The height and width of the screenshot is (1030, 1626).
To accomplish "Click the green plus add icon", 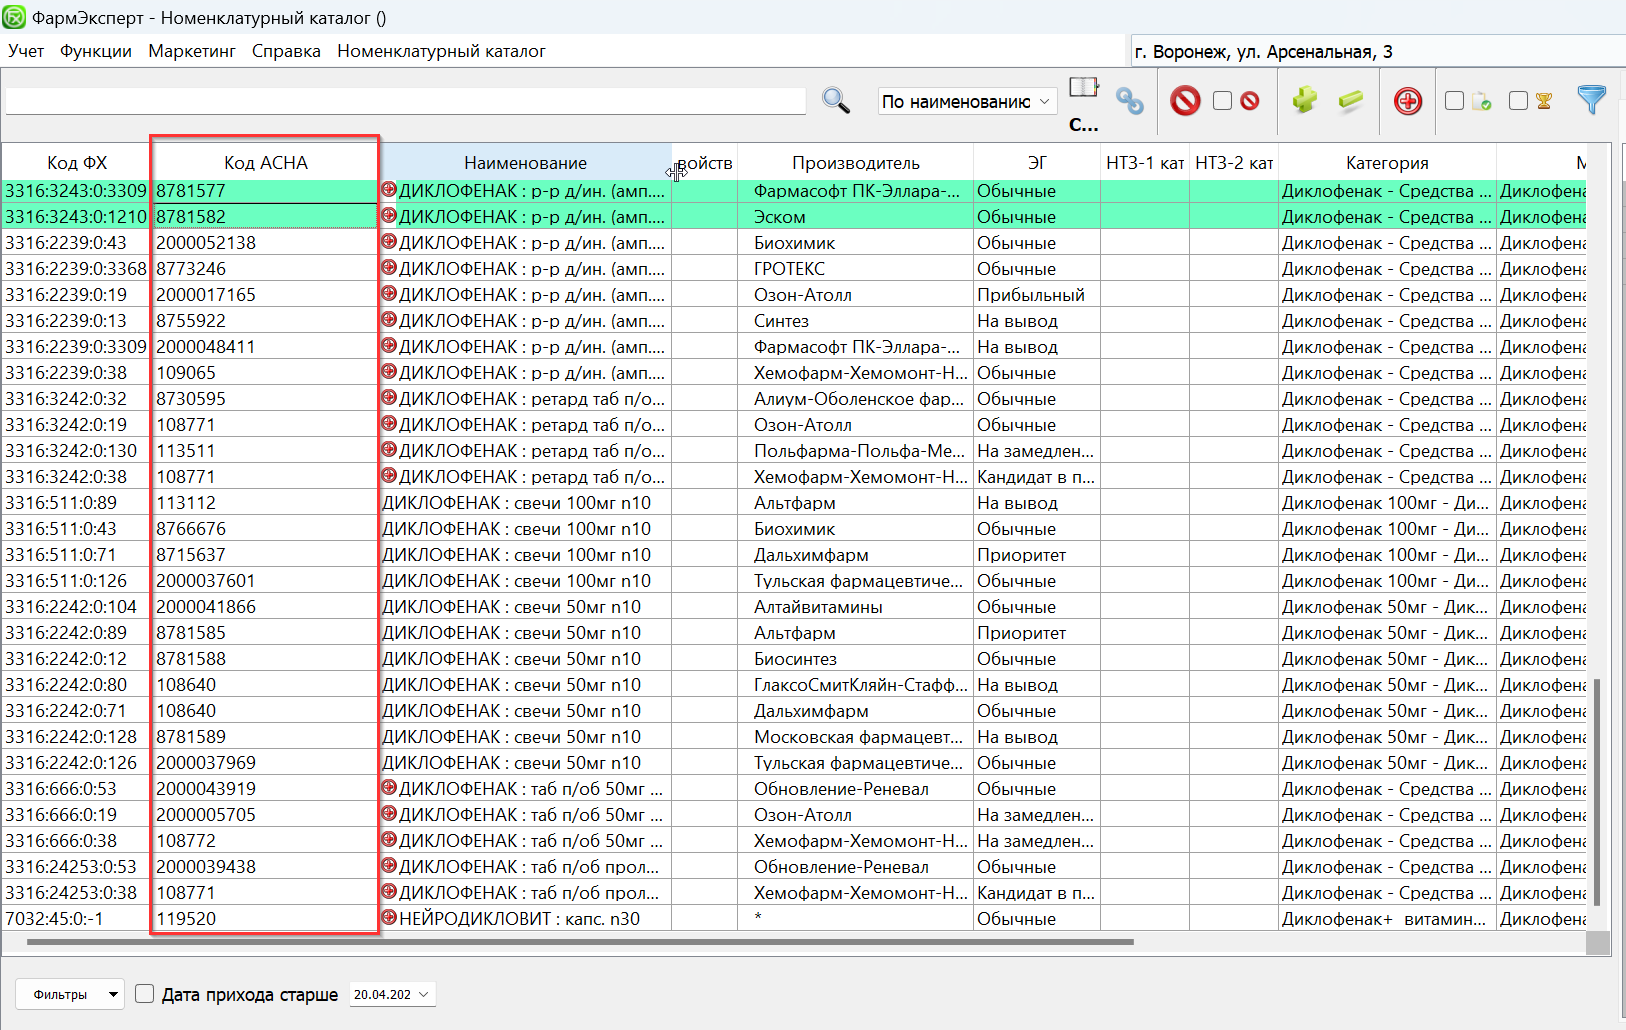I will 1304,100.
